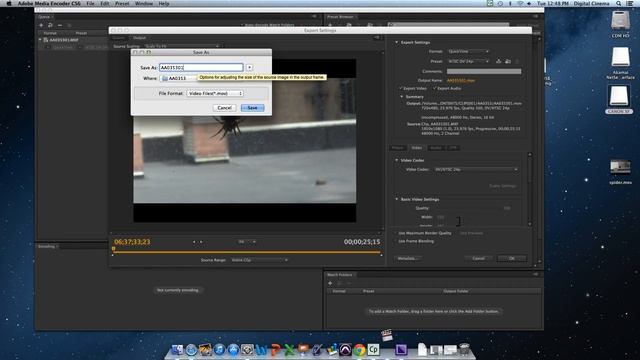Add source button in Queue panel
640x360 pixels.
tap(41, 25)
